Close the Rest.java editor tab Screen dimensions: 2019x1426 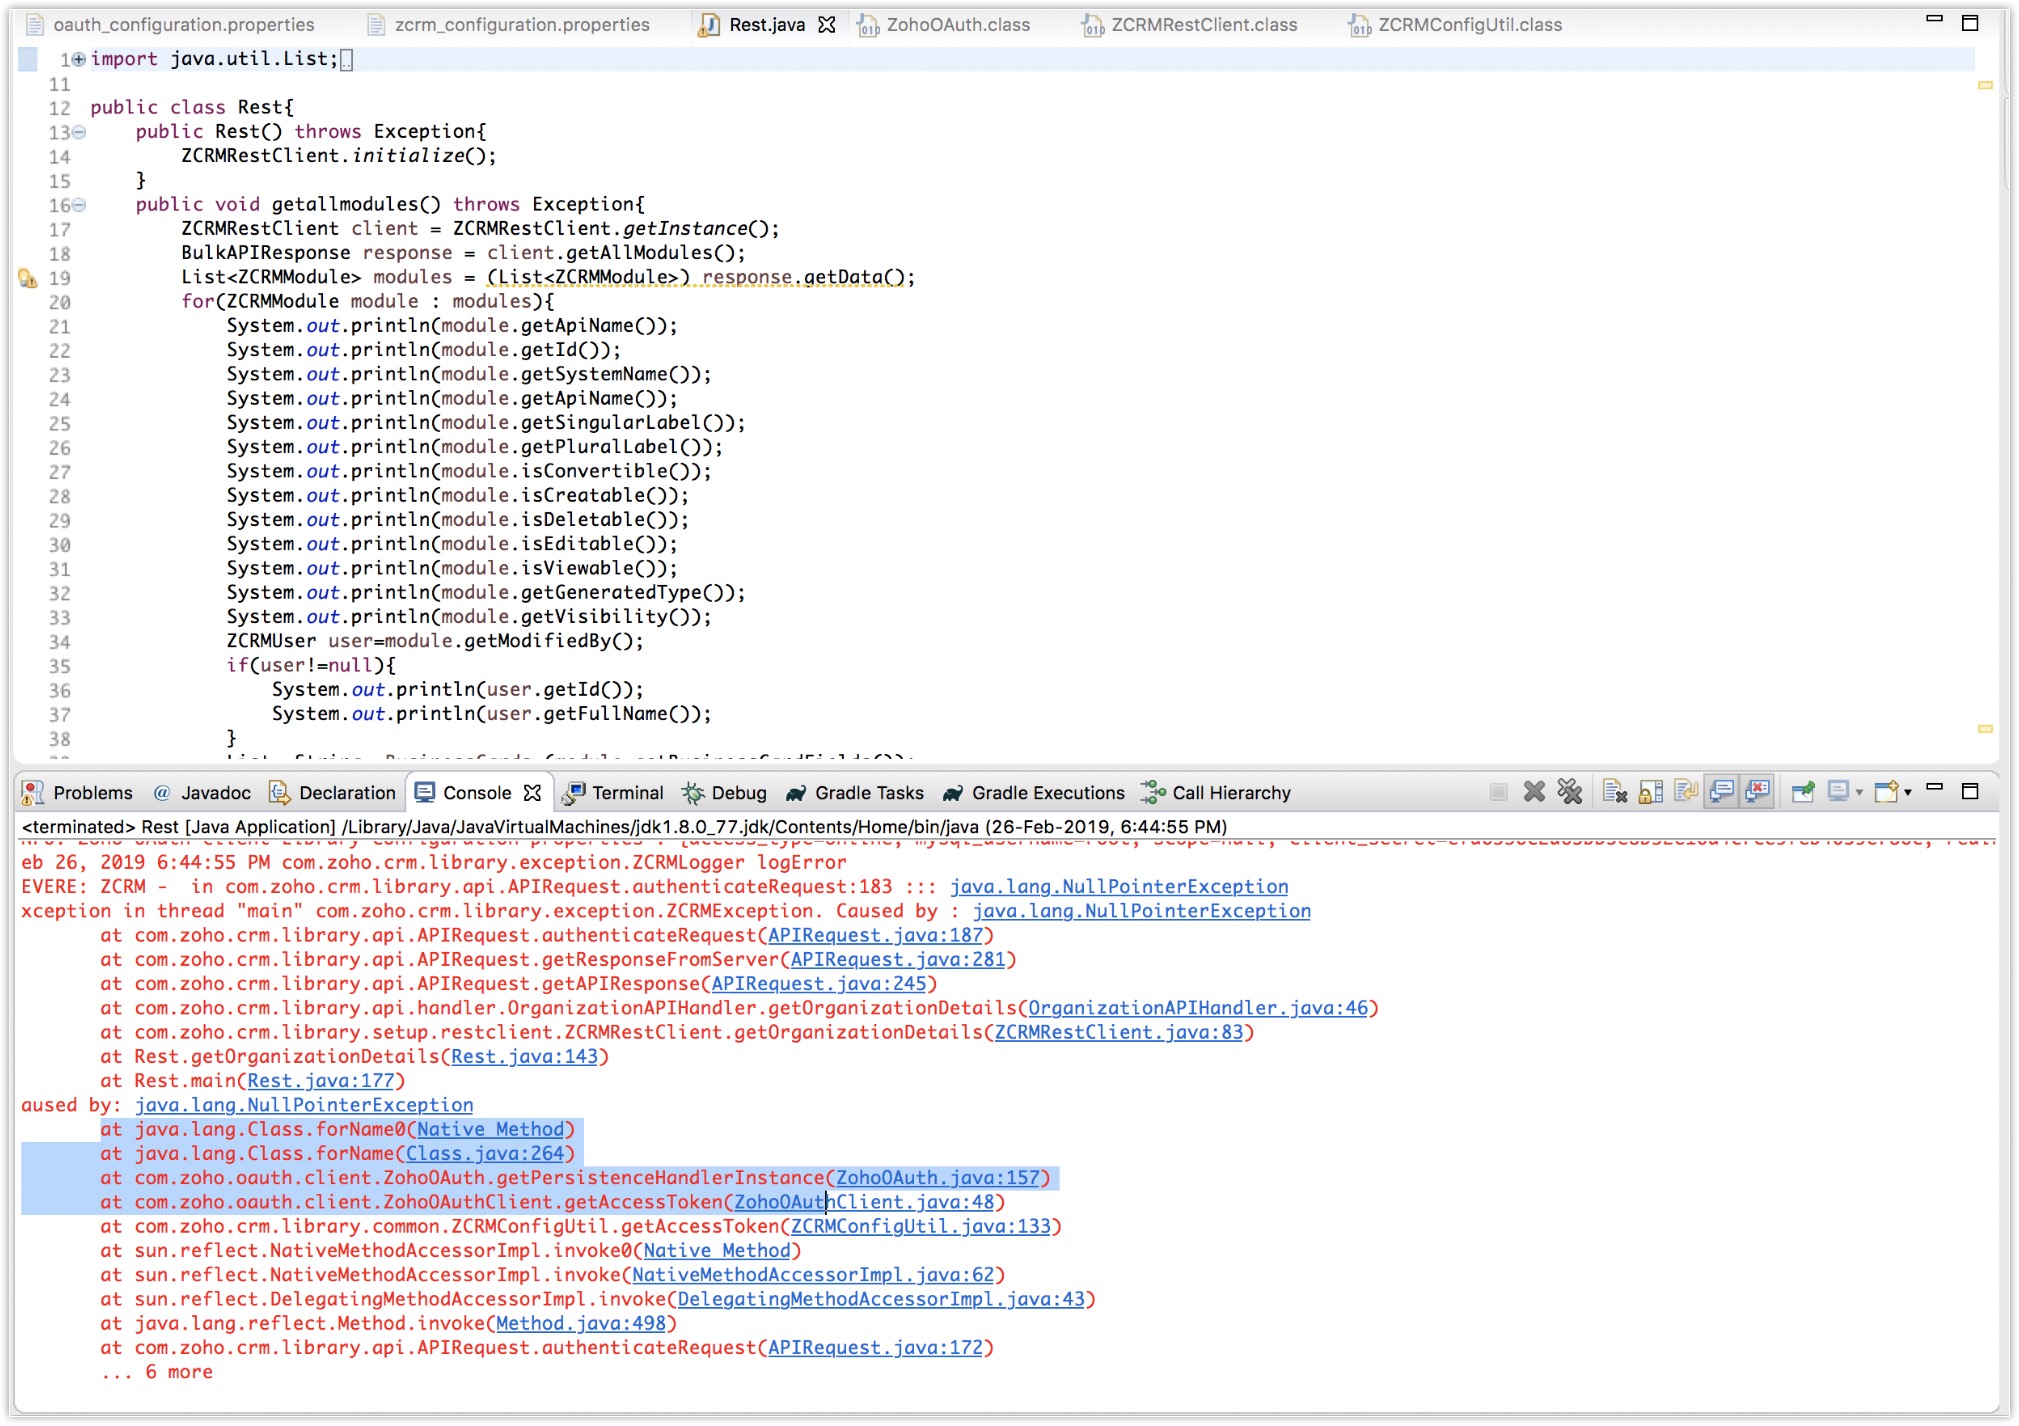pos(827,25)
